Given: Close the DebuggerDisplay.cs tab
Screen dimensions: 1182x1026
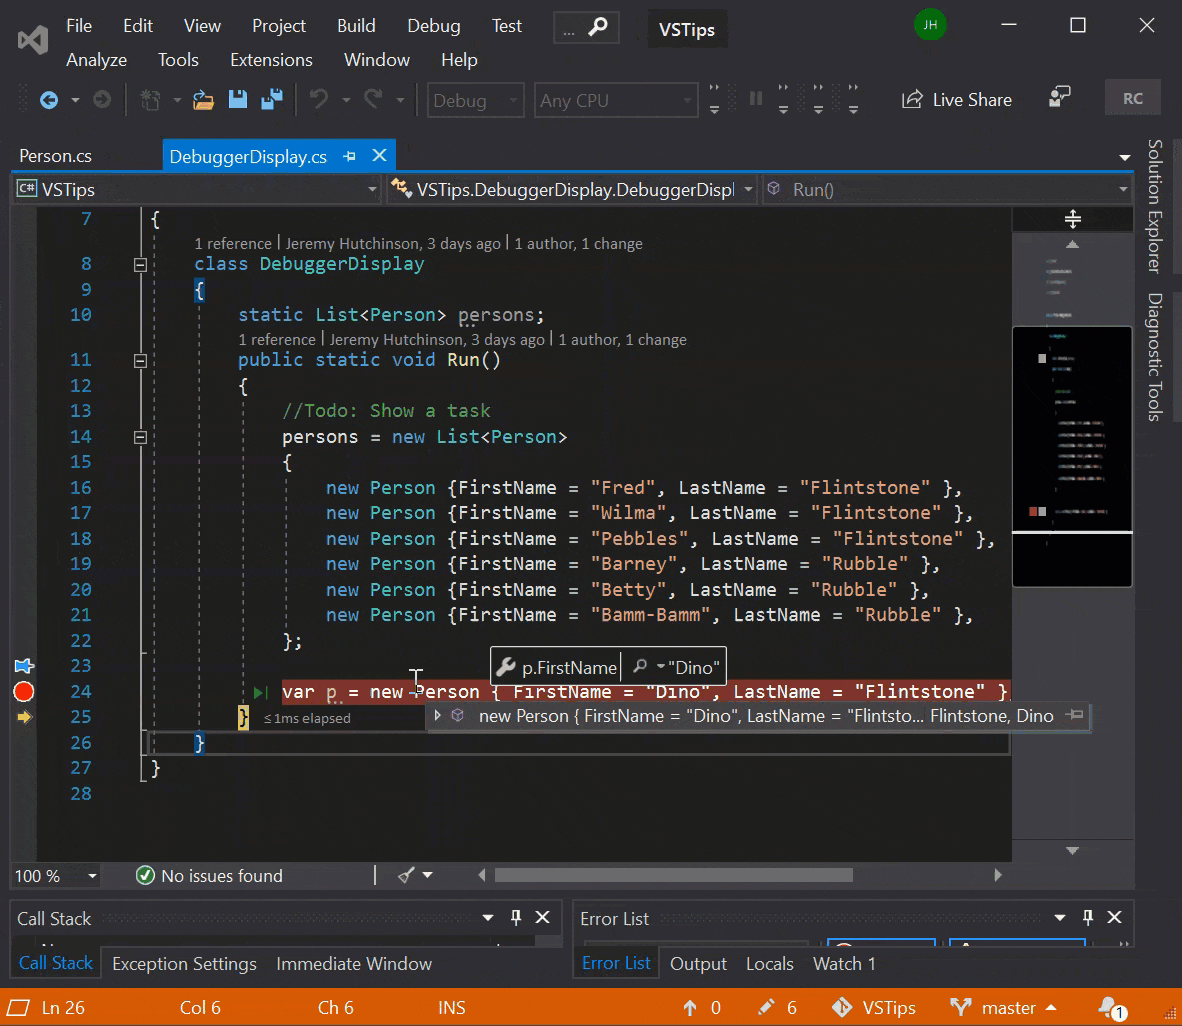Looking at the screenshot, I should point(379,155).
